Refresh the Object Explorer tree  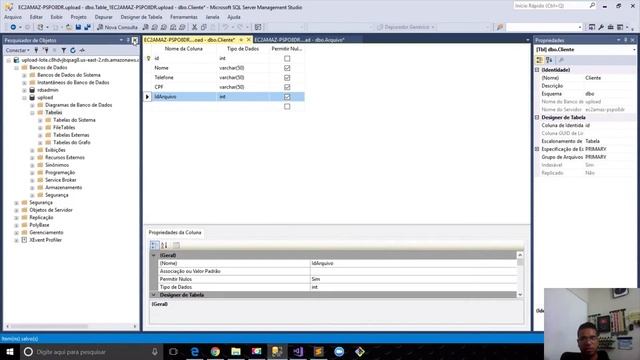pyautogui.click(x=73, y=50)
